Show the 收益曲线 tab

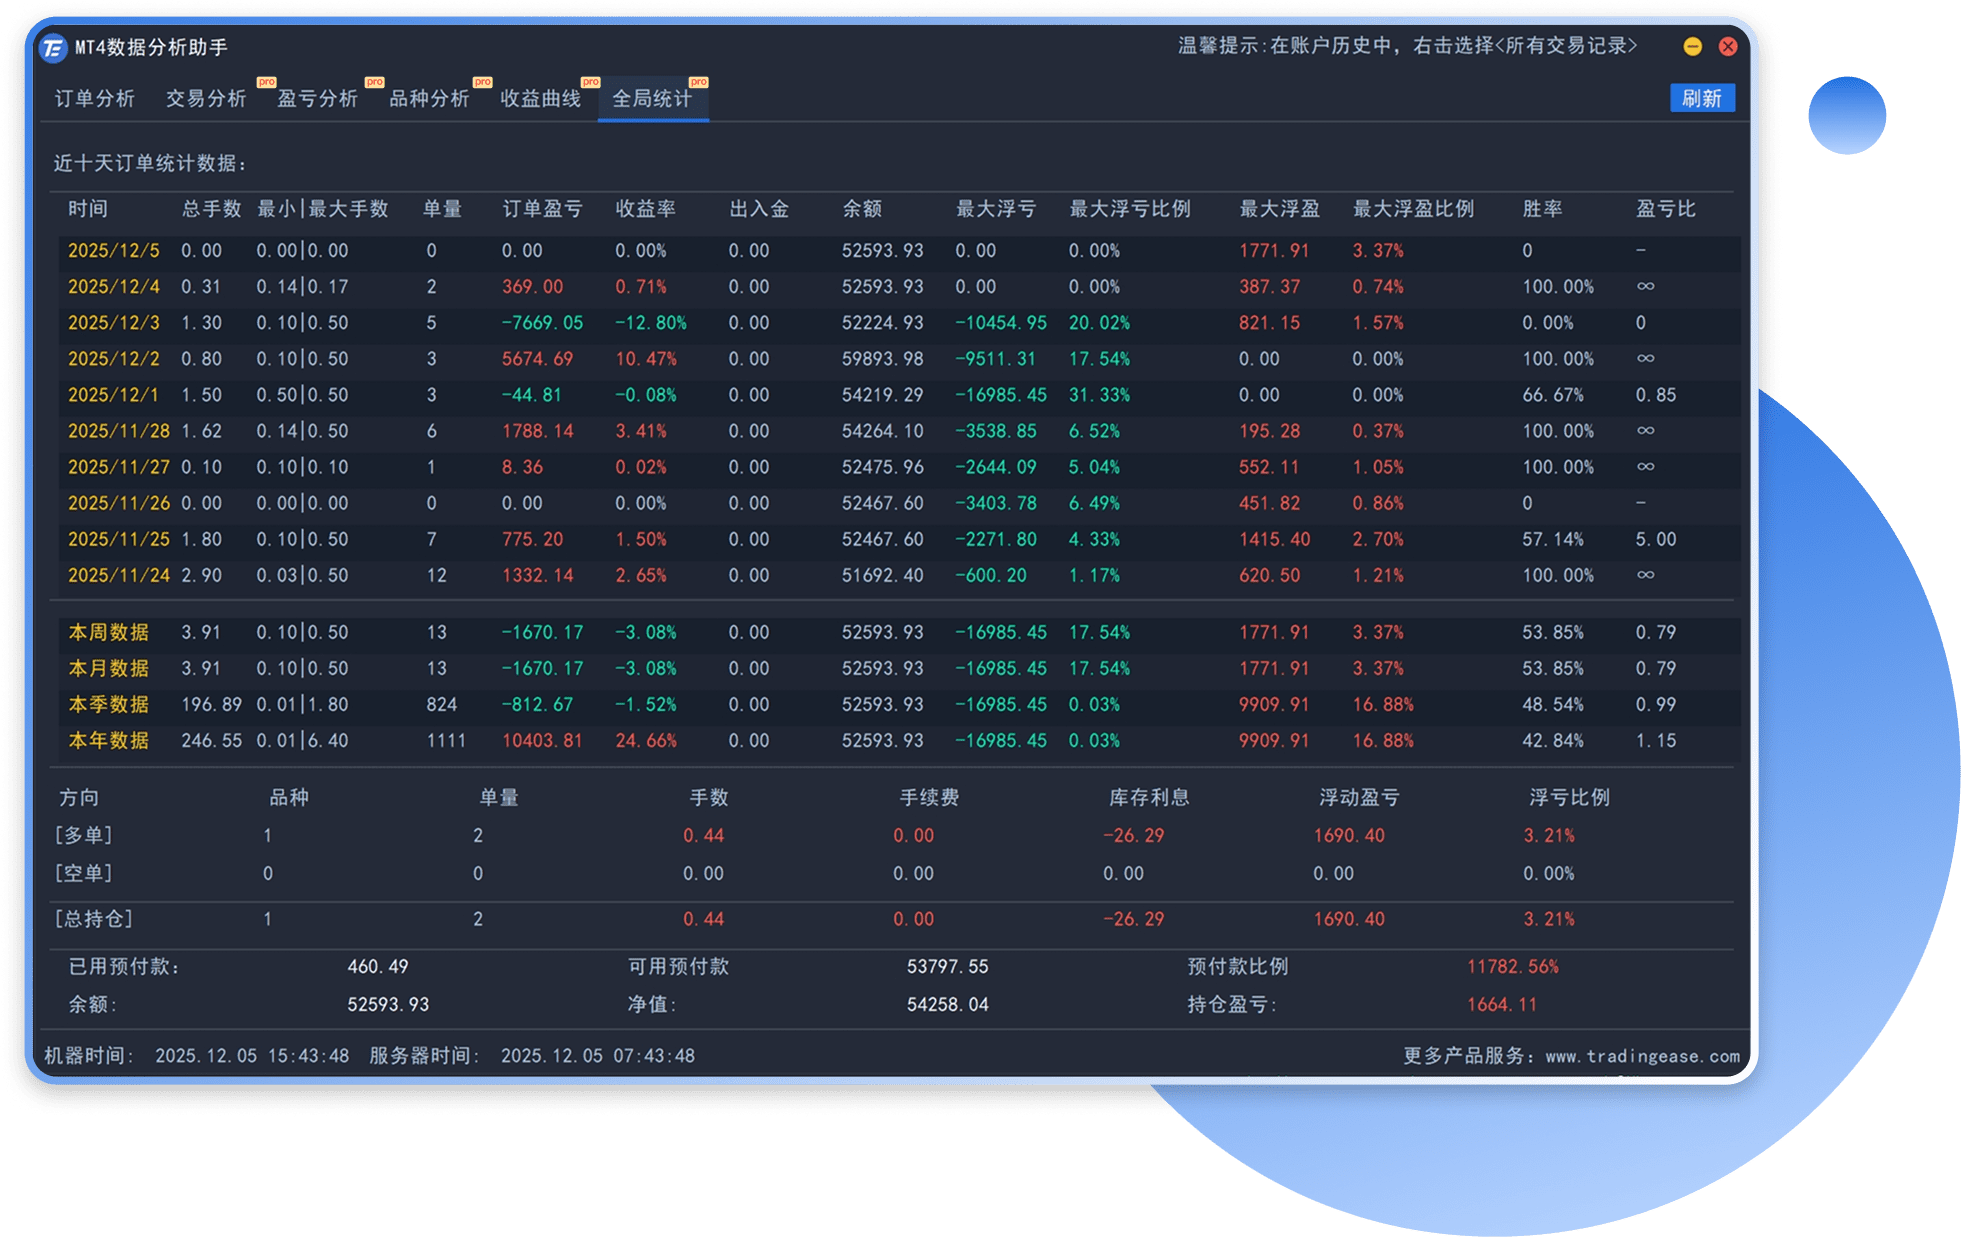tap(540, 98)
